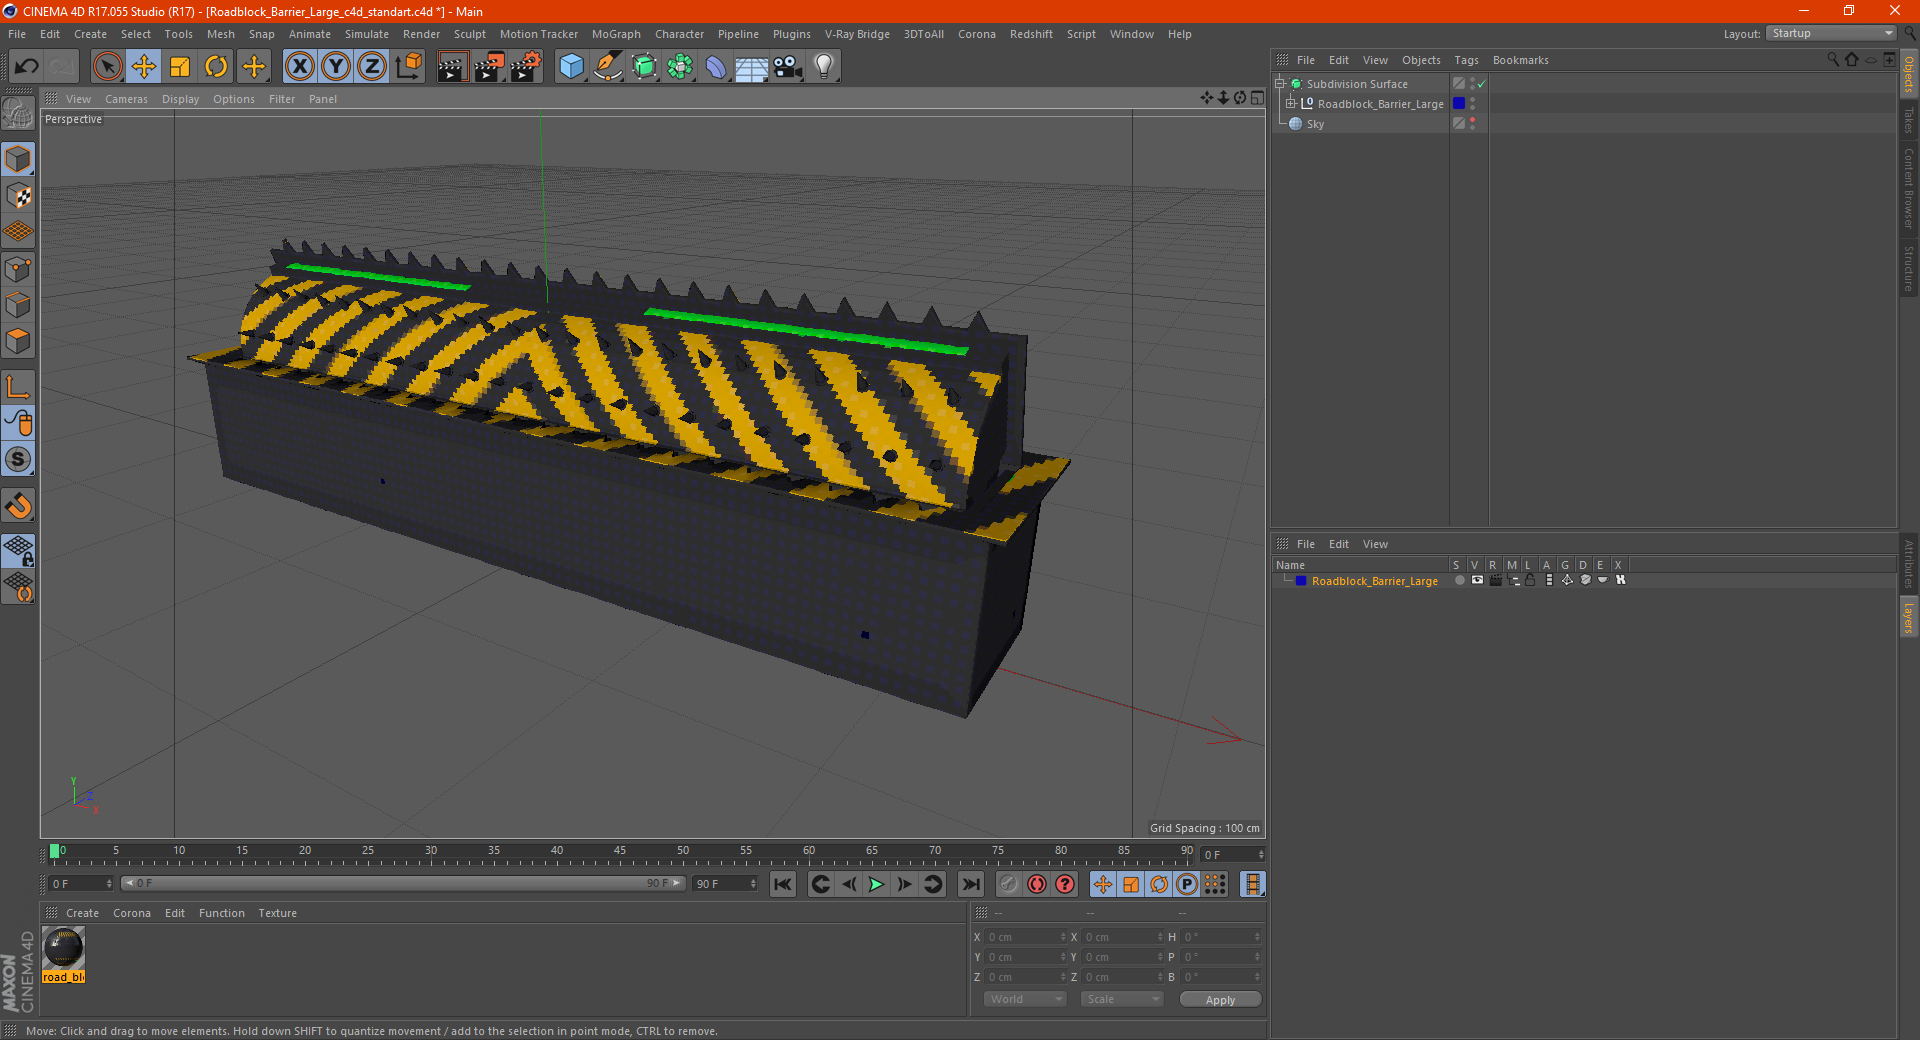Image resolution: width=1920 pixels, height=1040 pixels.
Task: Open the World coordinate dropdown
Action: click(1025, 1000)
